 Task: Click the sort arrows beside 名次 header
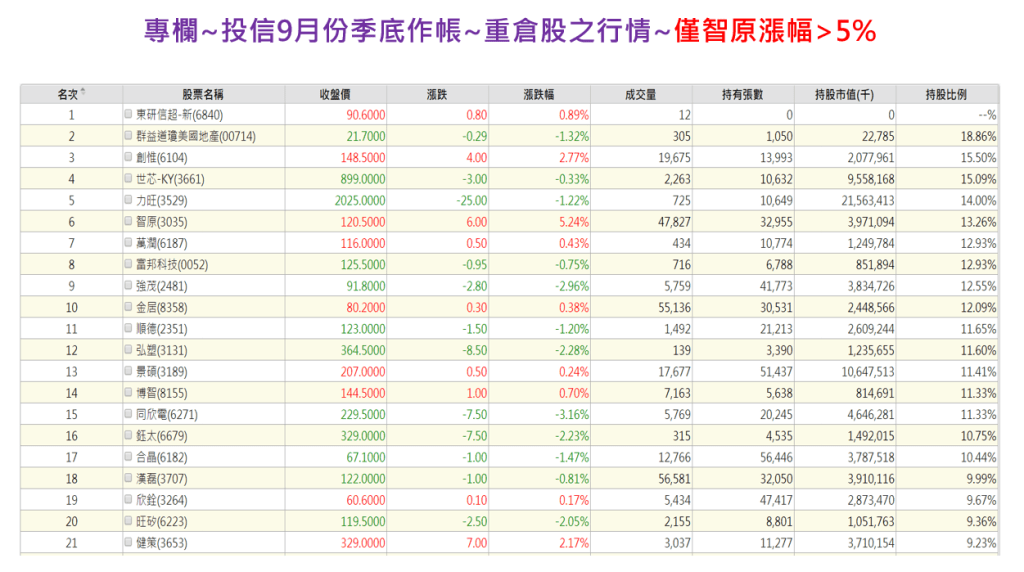point(83,93)
